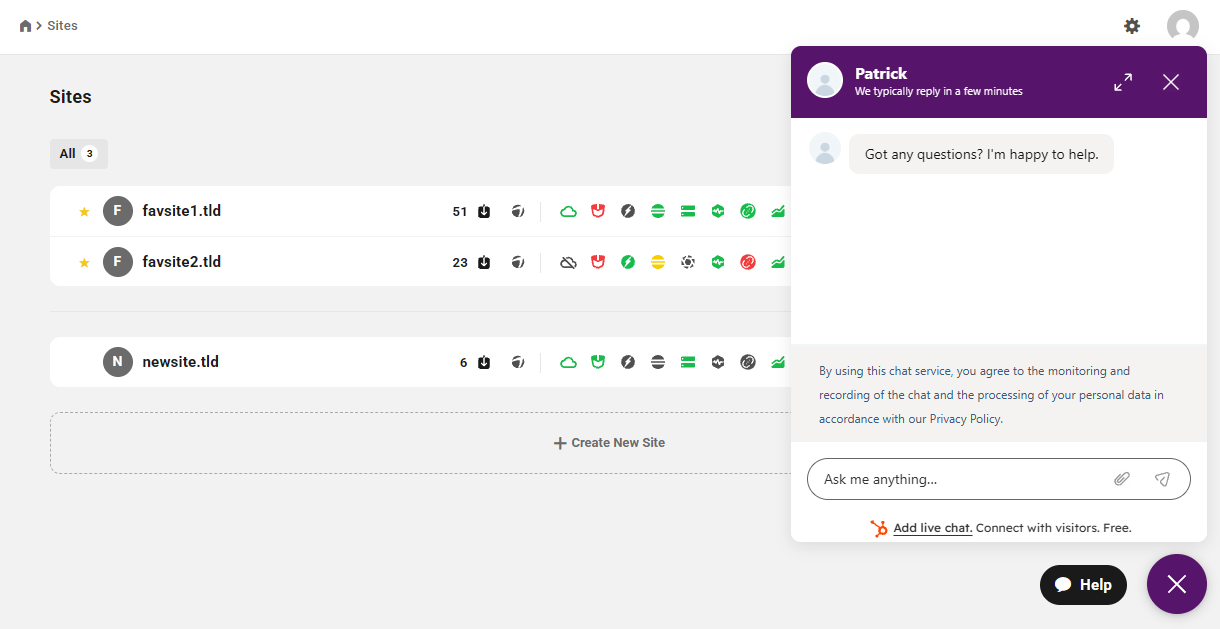Open green cloud backups icon for favsite1.tld
This screenshot has height=629, width=1220.
(568, 211)
